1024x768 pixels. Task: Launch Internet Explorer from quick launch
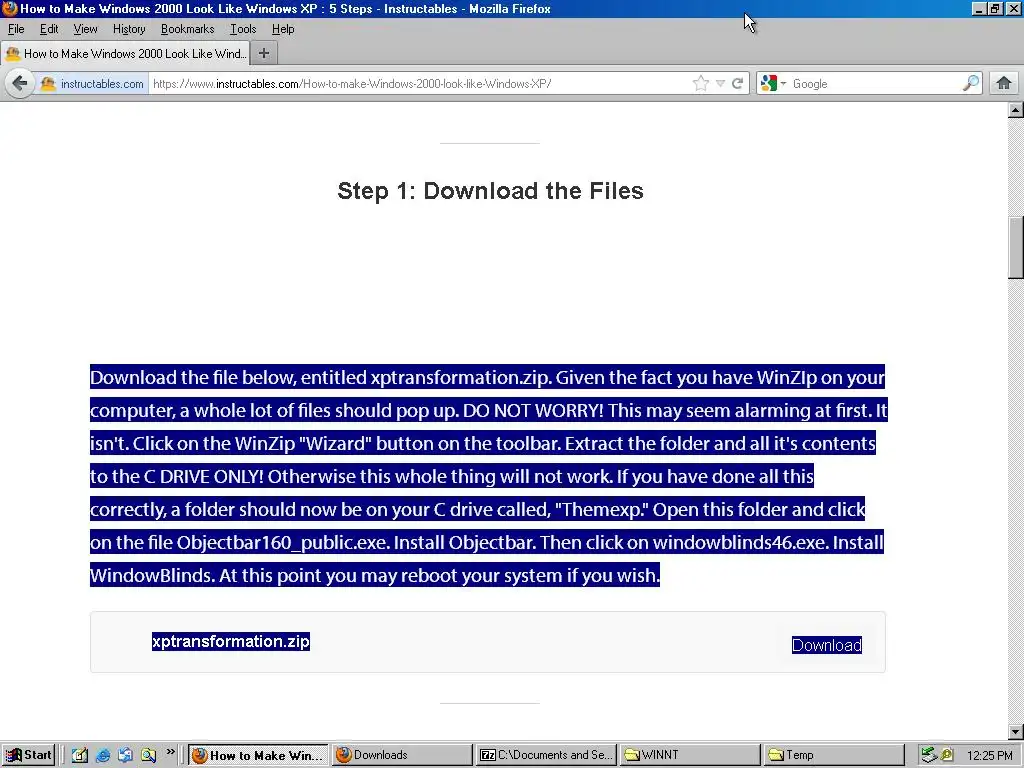(103, 755)
